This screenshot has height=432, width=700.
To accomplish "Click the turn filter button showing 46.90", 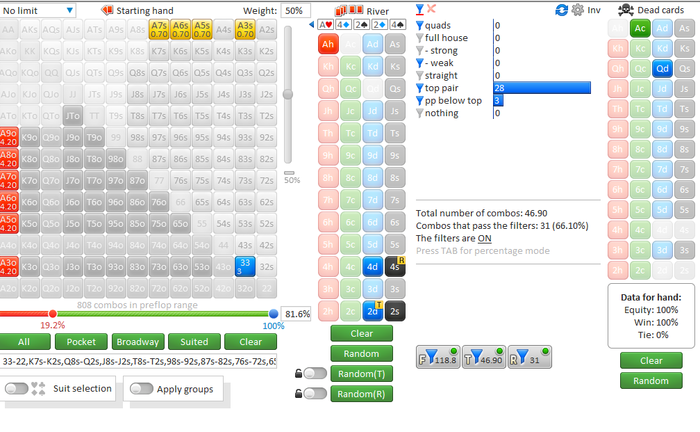I will [x=484, y=357].
